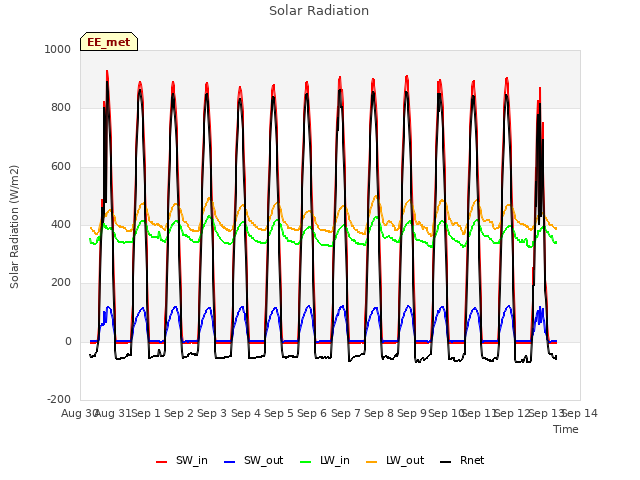Click the green LW_in legend swatch
640x480 pixels.
pos(305,462)
